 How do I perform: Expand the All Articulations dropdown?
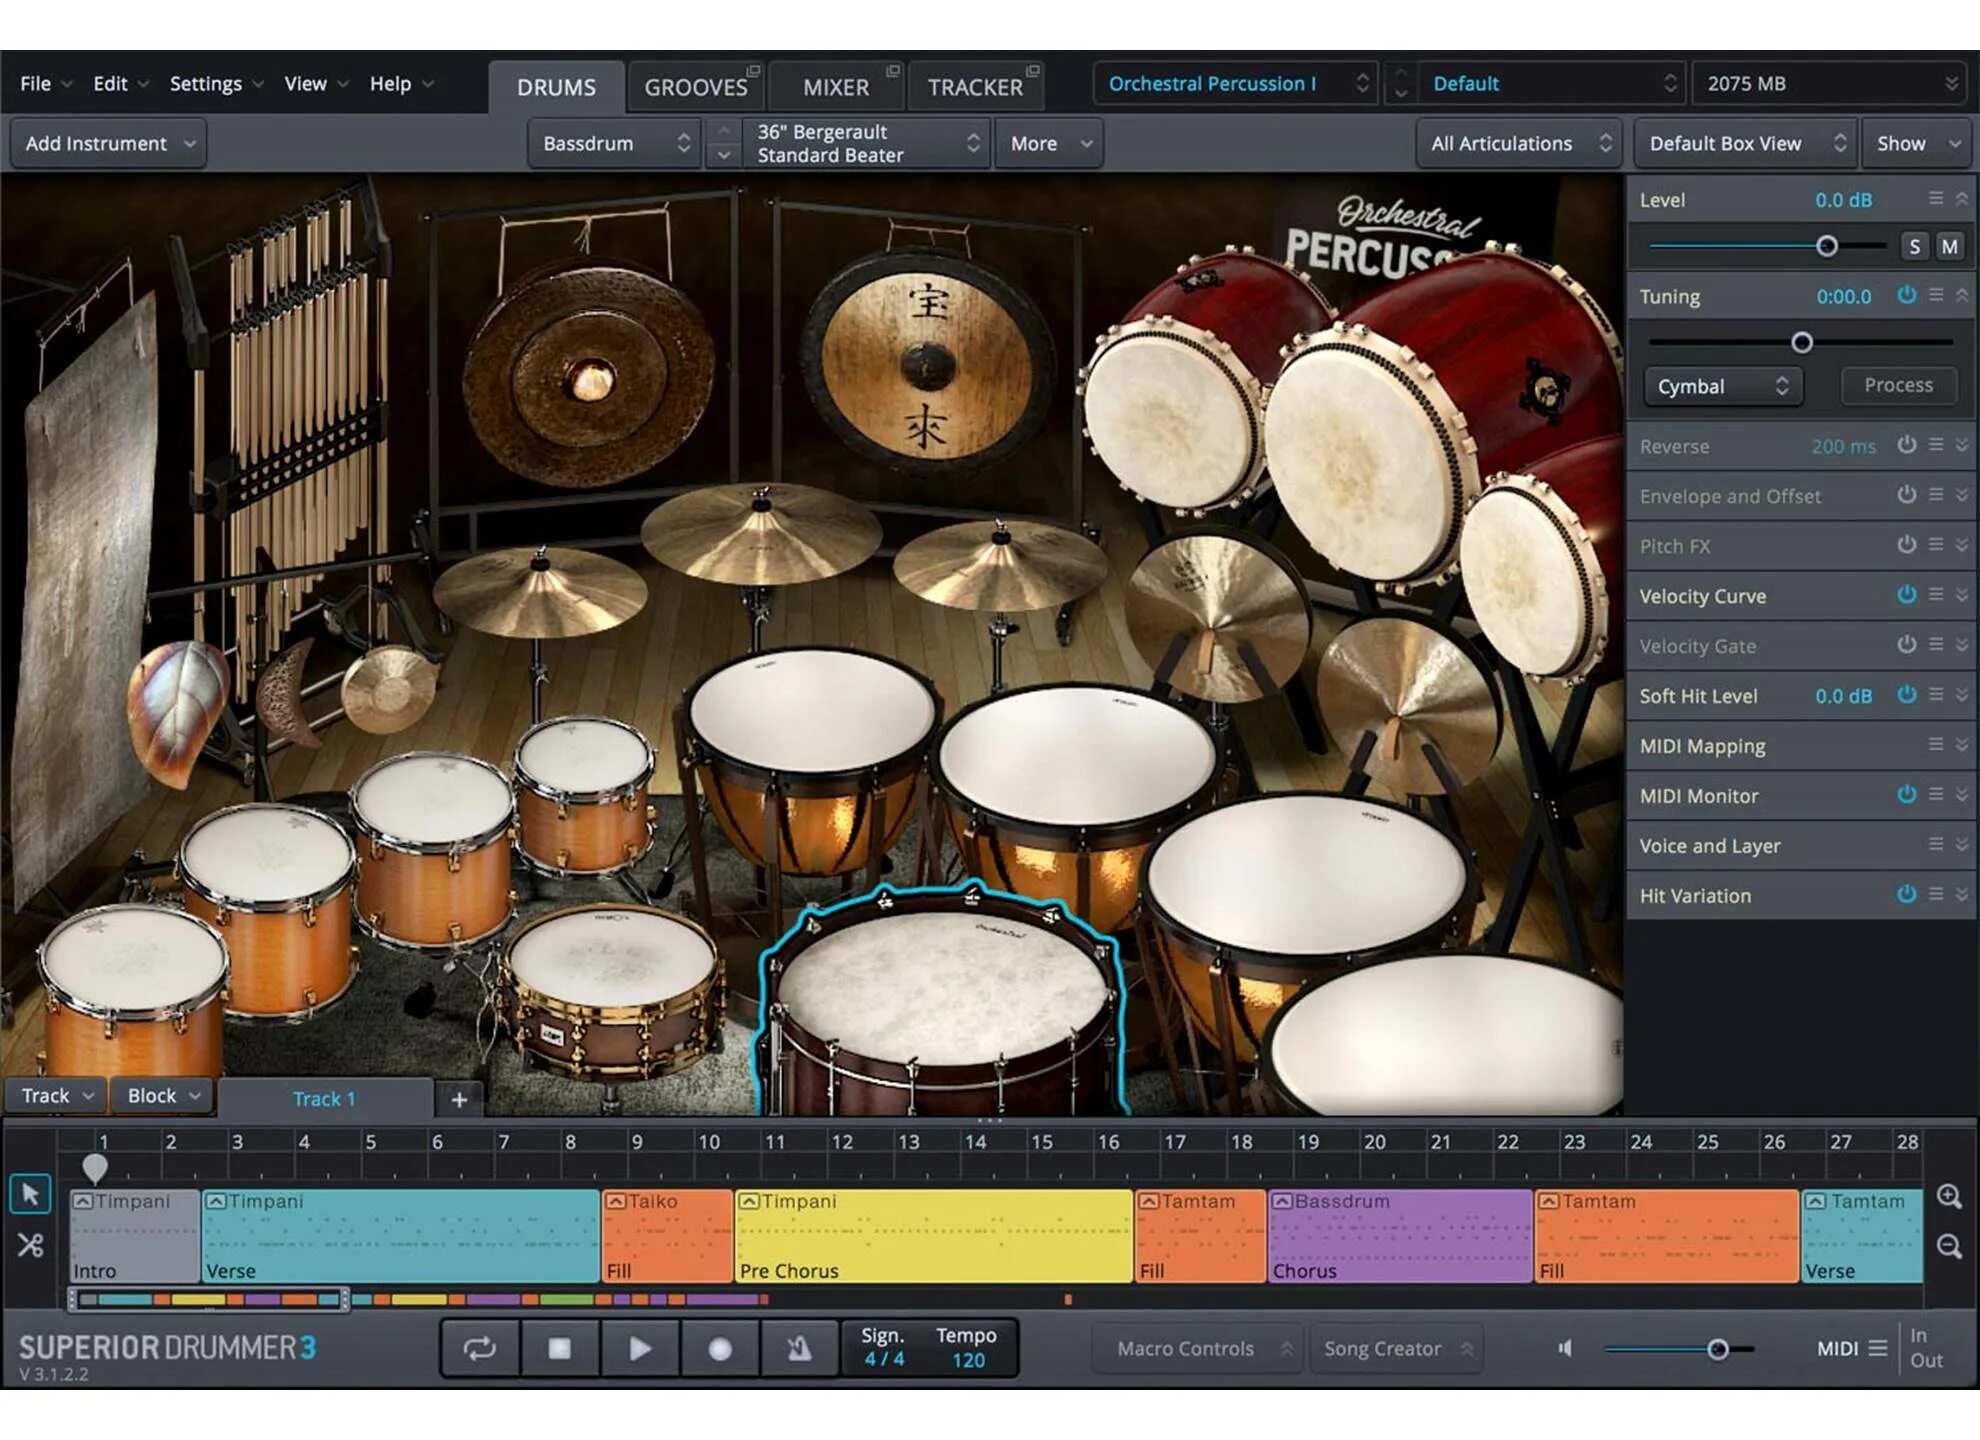pos(1517,143)
